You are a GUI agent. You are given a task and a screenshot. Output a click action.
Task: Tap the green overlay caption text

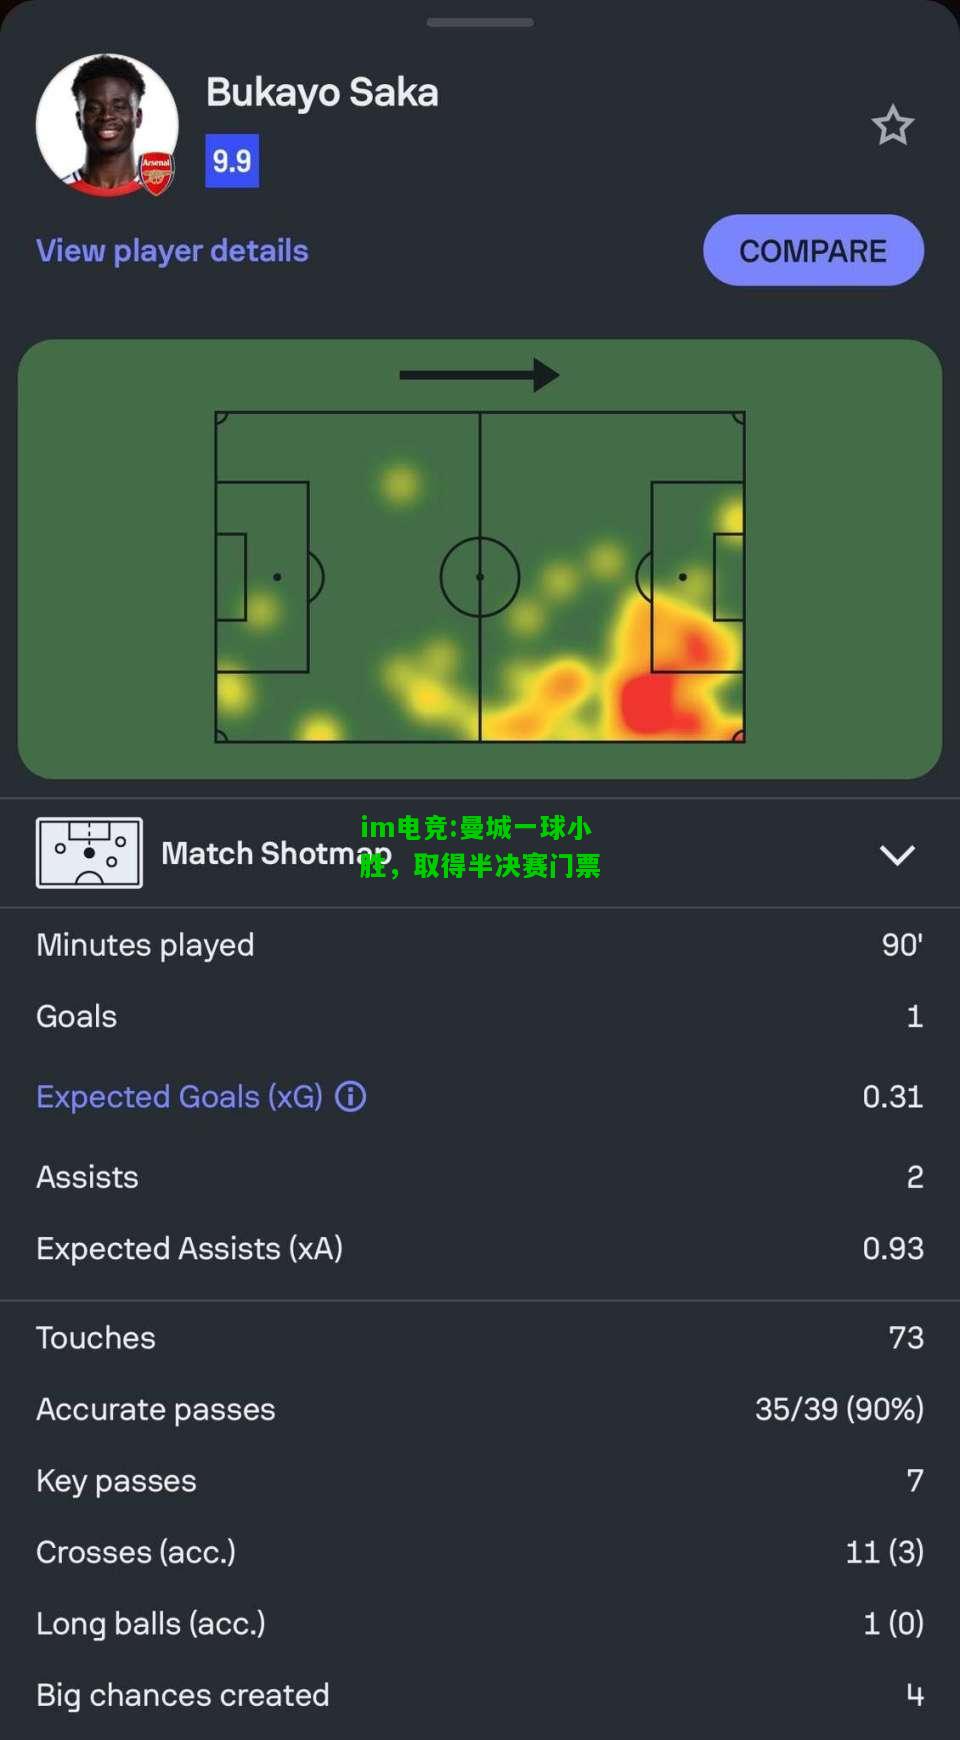click(480, 846)
